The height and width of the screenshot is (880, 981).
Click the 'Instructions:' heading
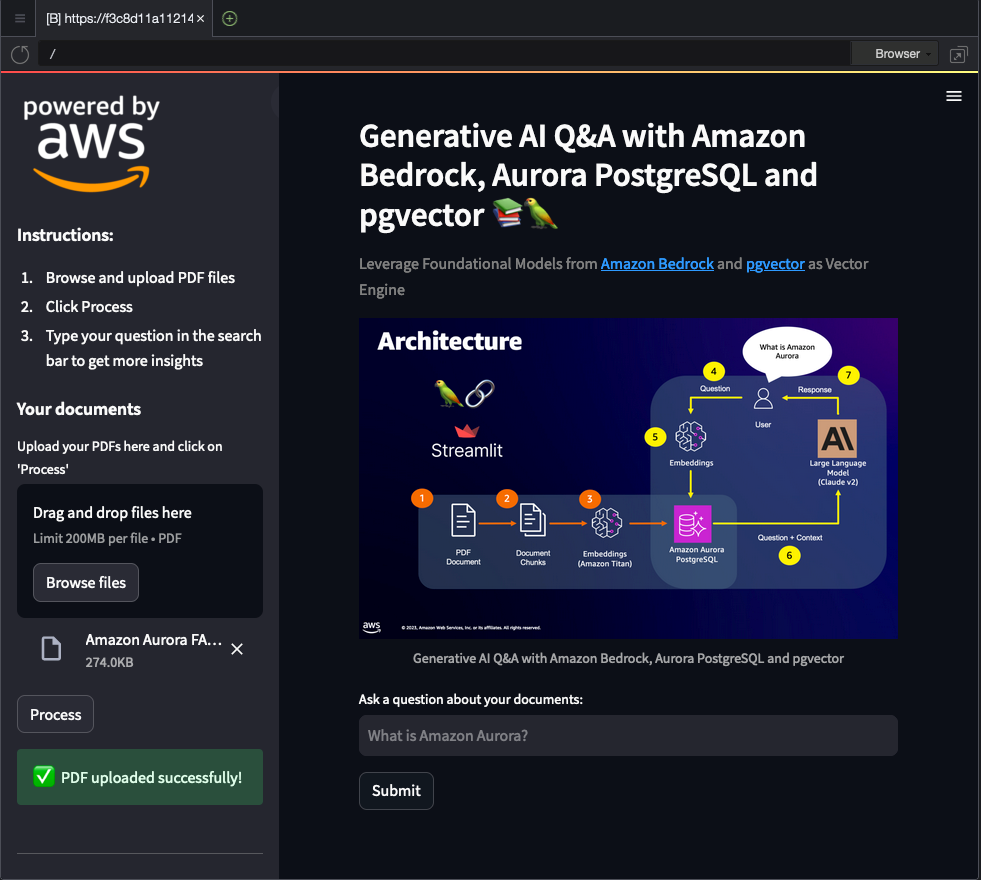click(65, 235)
